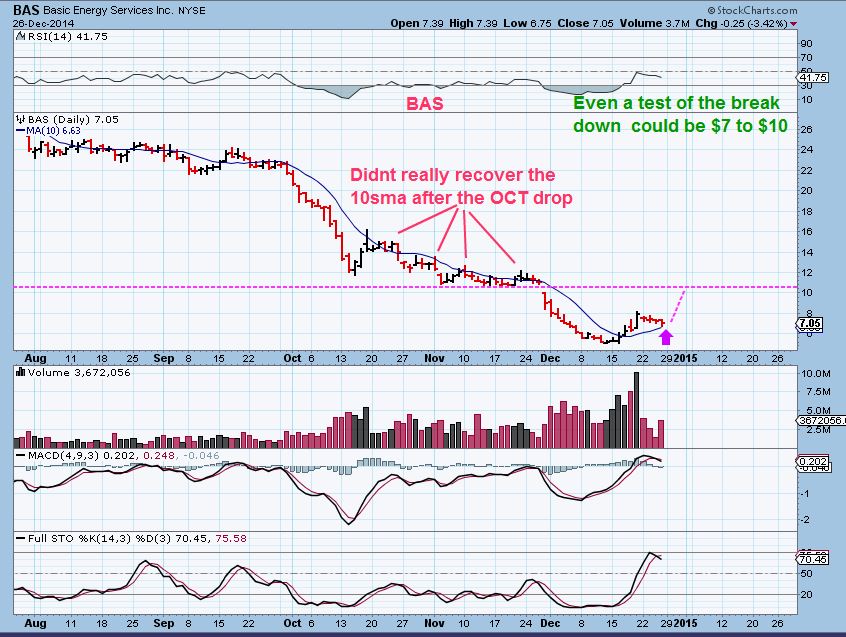Click the boxed 7.05 last-price label
Viewport: 846px width, 637px height.
tap(810, 324)
